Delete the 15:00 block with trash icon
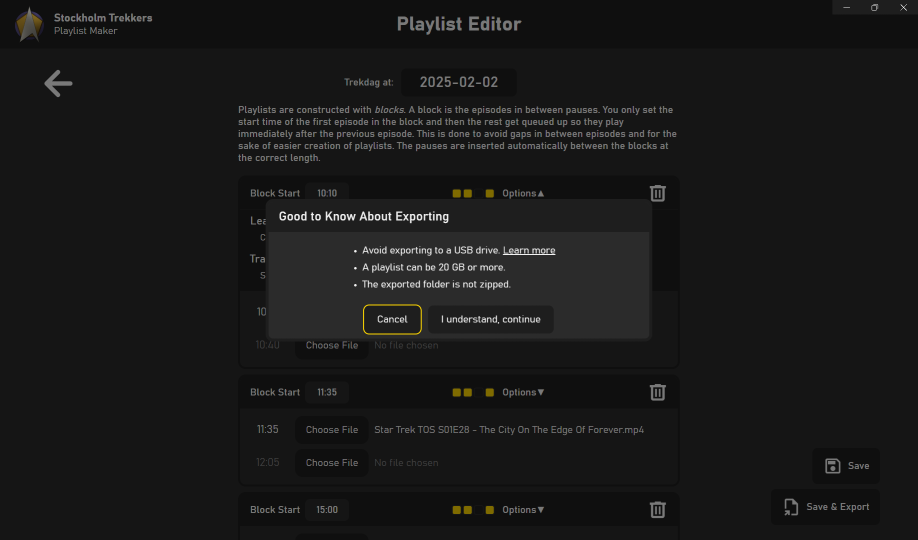 point(657,510)
